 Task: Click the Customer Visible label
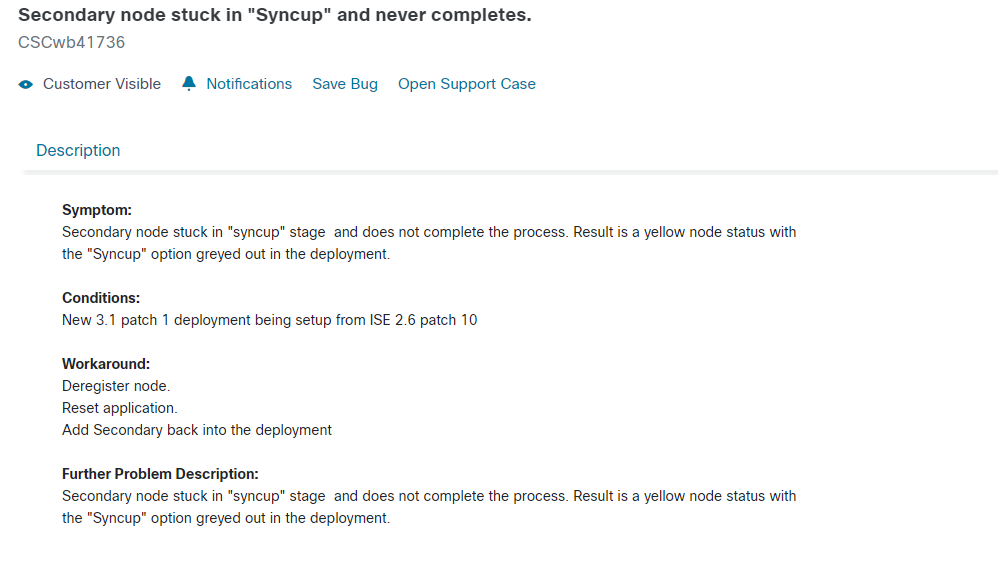(102, 84)
